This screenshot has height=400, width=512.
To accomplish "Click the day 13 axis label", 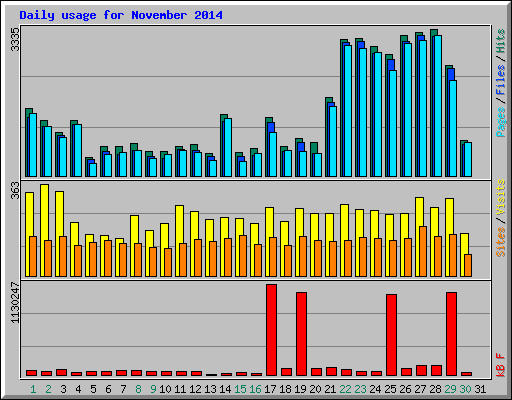I will click(x=210, y=389).
